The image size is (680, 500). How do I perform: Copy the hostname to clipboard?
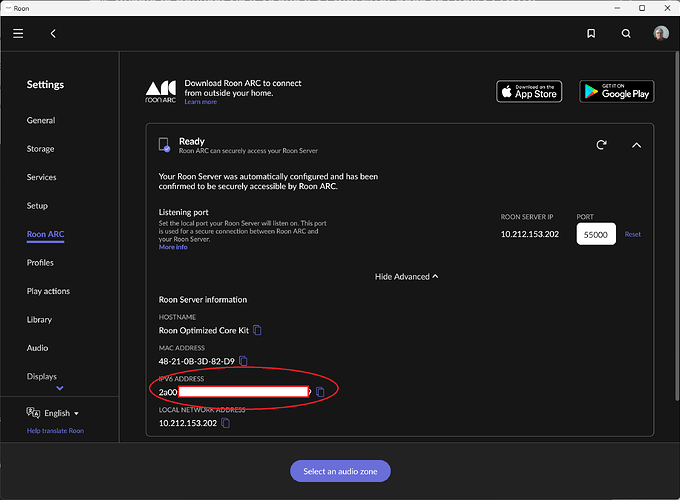257,330
